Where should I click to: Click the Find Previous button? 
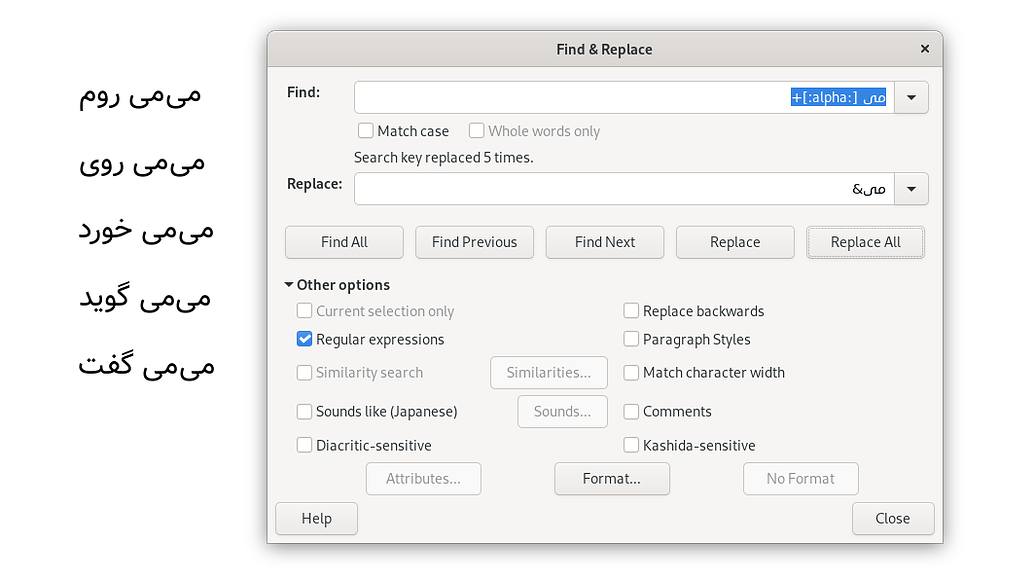pyautogui.click(x=474, y=242)
